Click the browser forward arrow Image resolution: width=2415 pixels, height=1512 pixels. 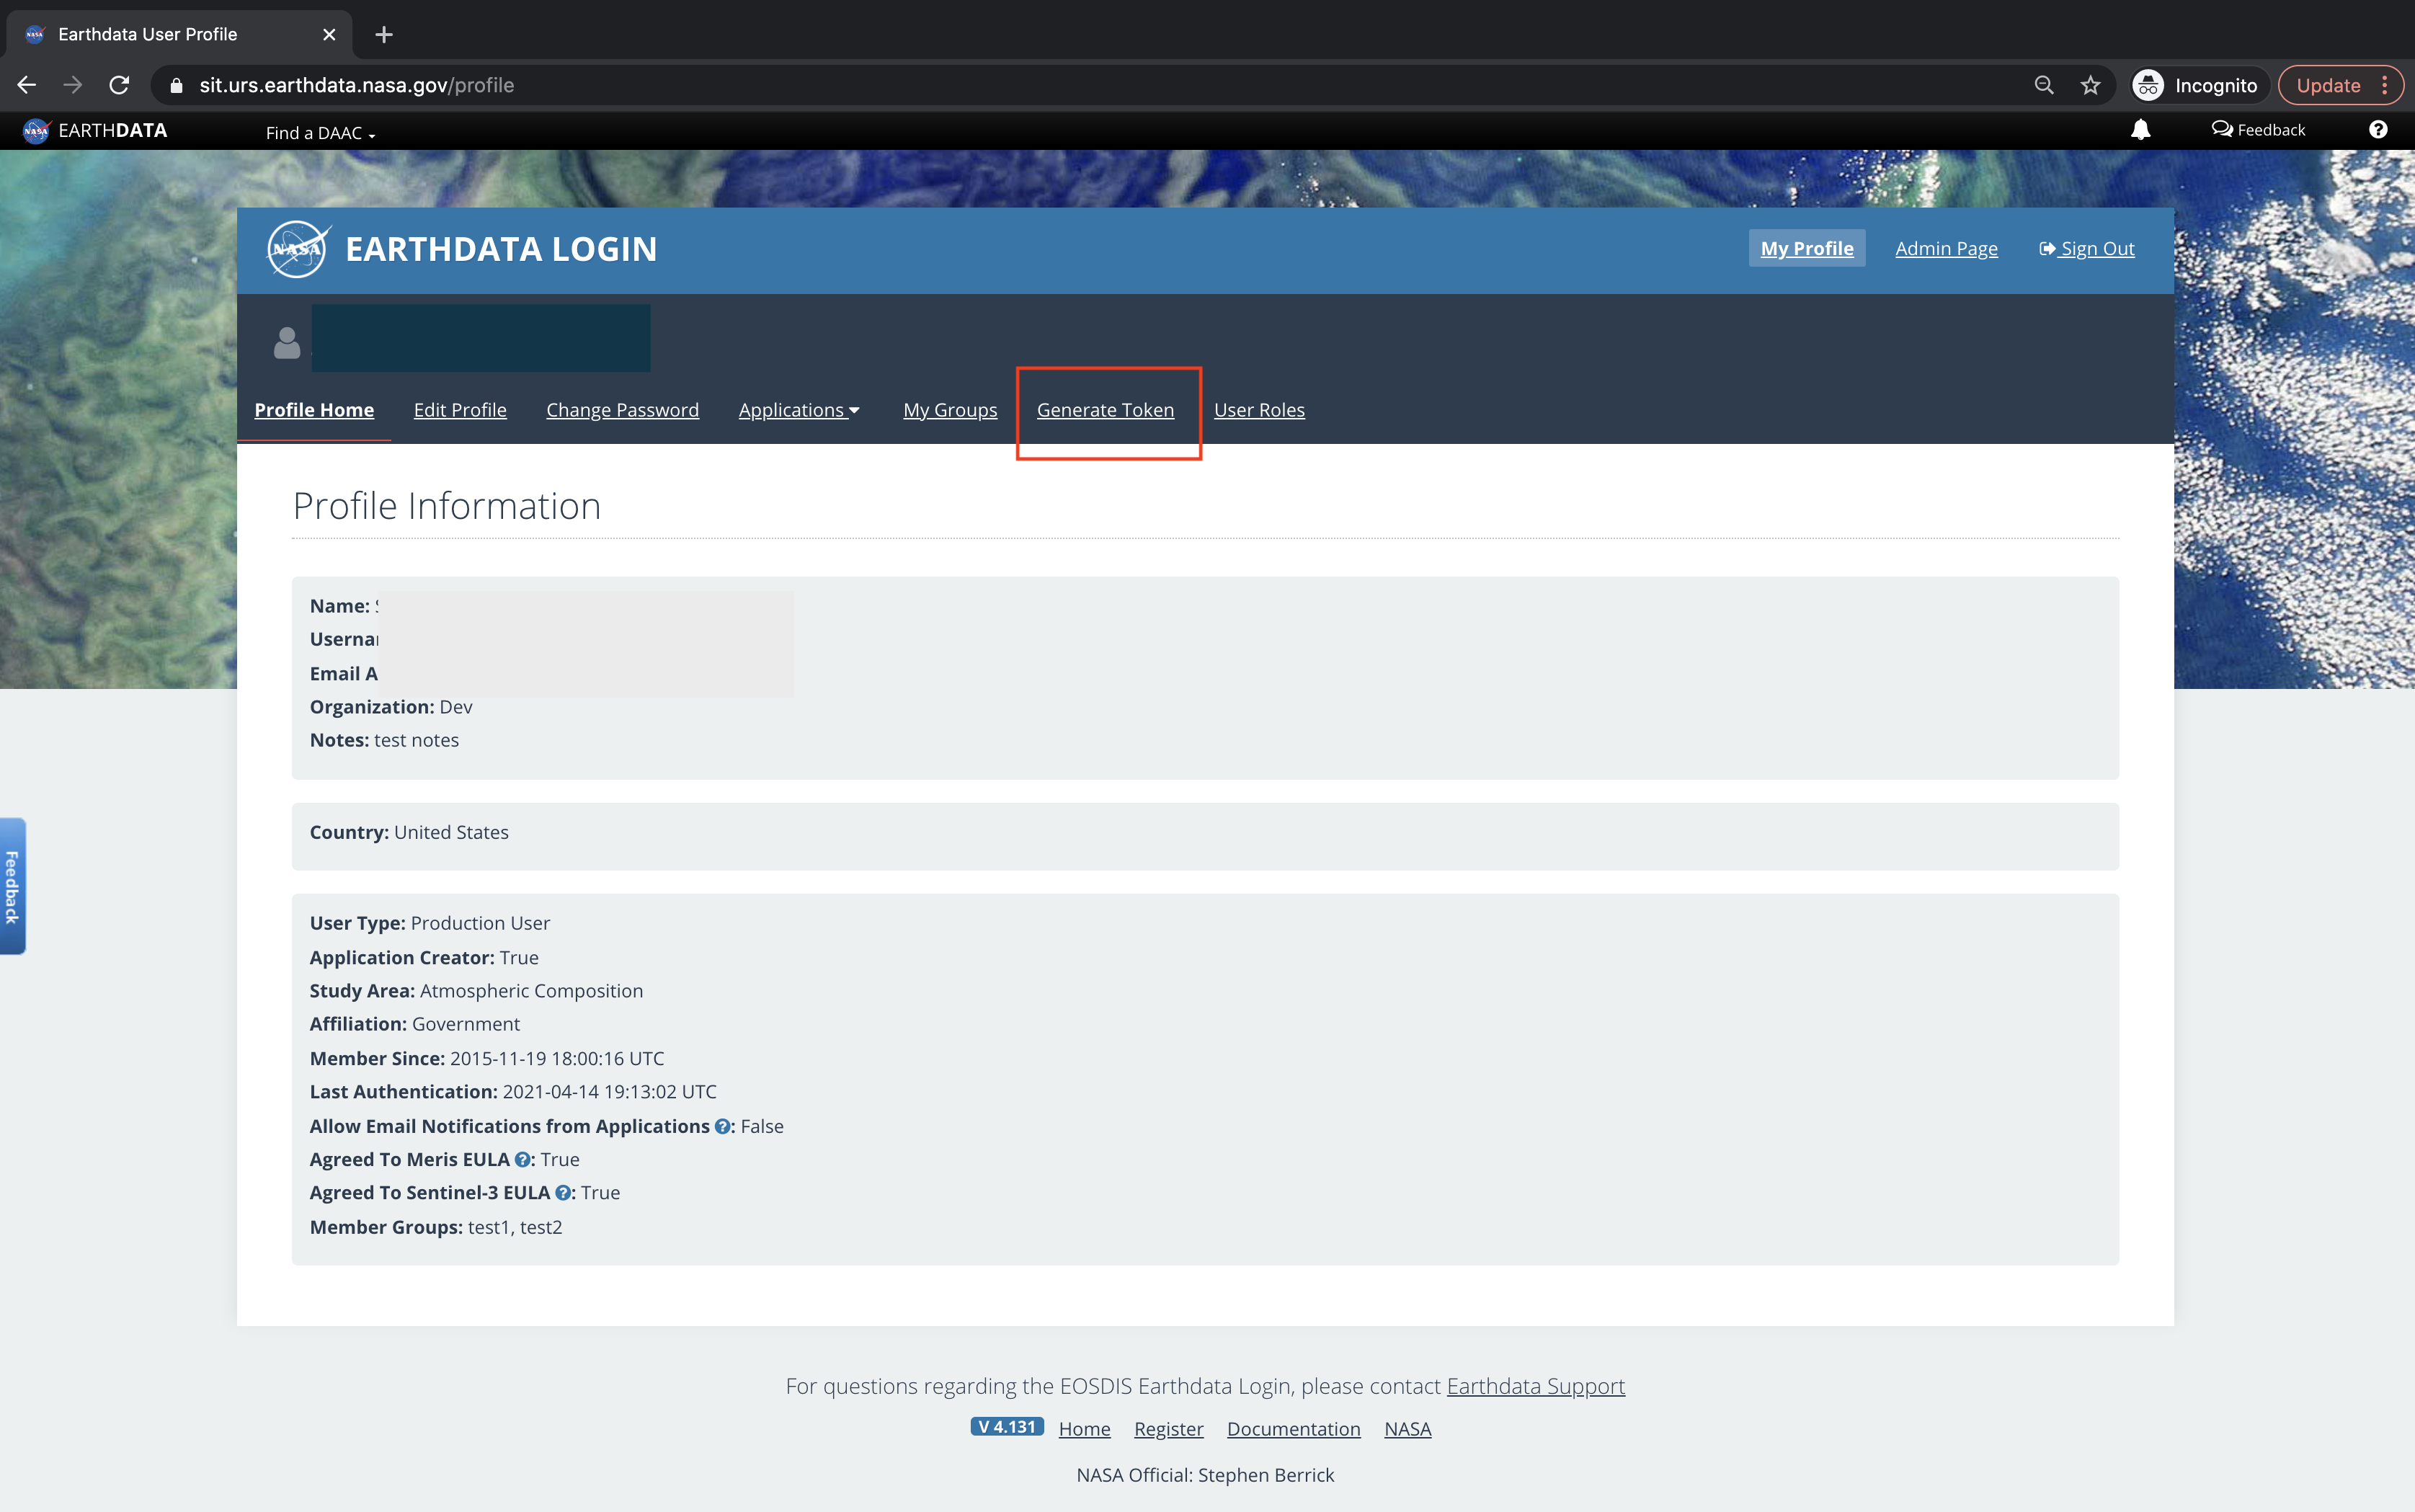73,85
